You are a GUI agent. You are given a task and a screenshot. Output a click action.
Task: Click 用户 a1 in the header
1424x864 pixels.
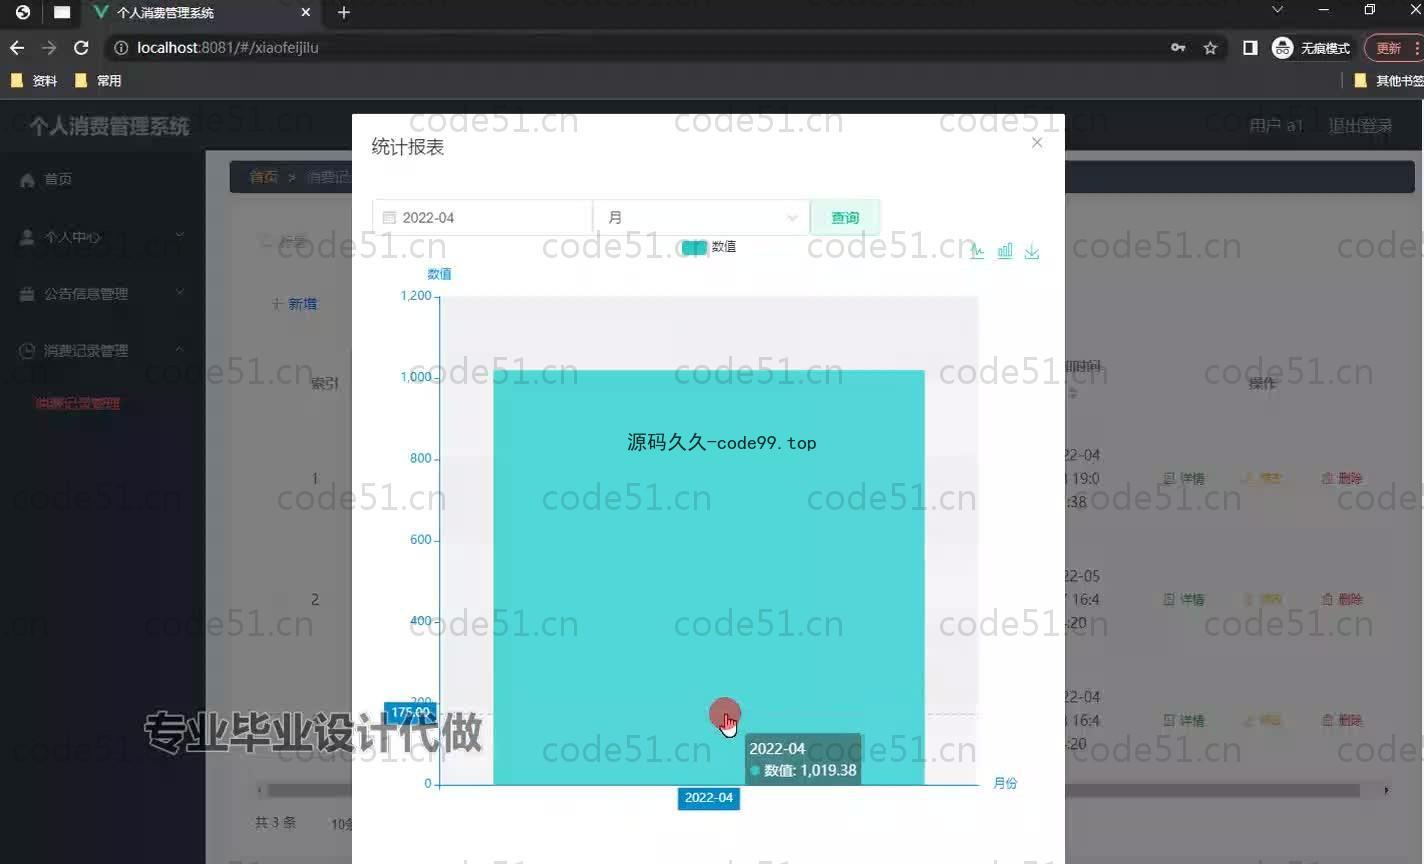1276,126
